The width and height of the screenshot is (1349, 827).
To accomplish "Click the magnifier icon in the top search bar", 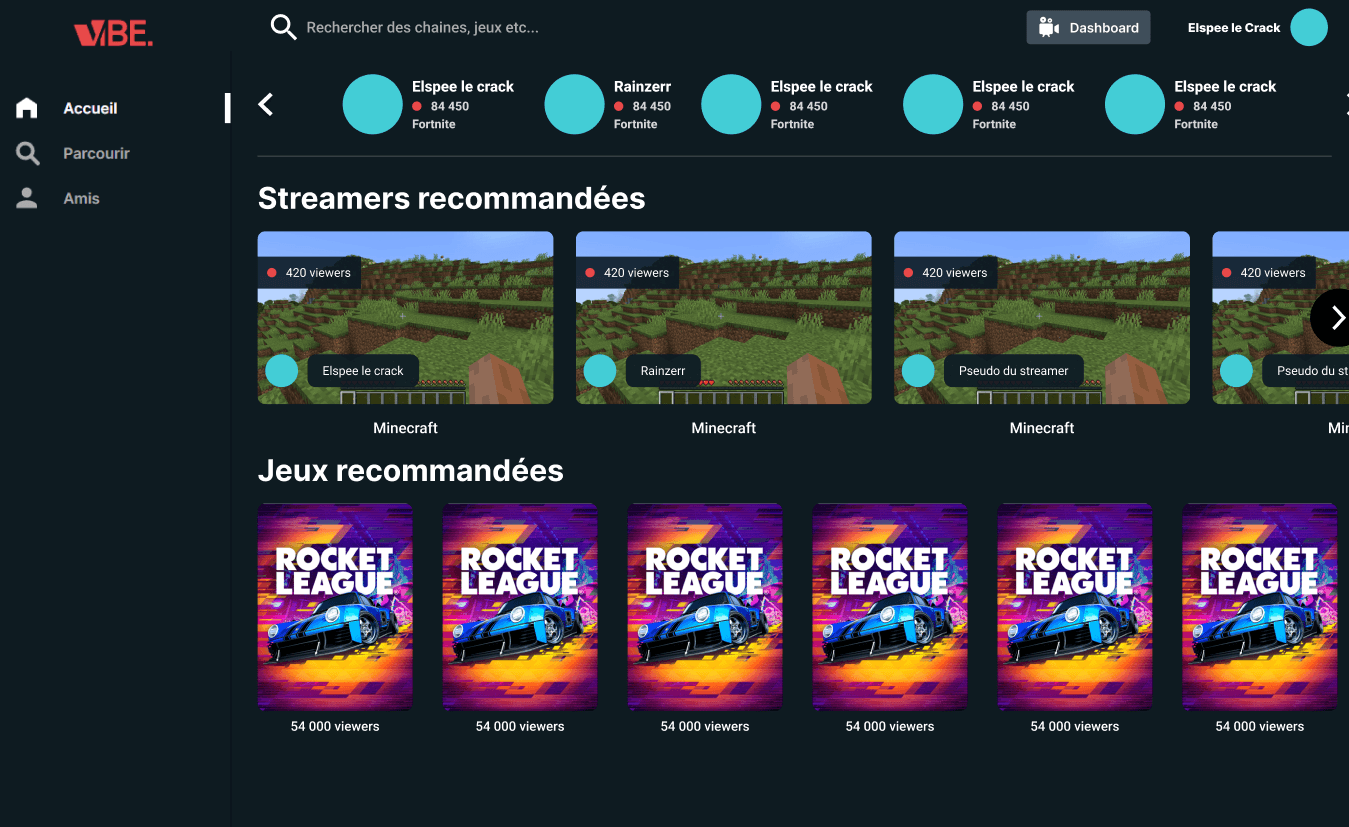I will click(x=284, y=28).
